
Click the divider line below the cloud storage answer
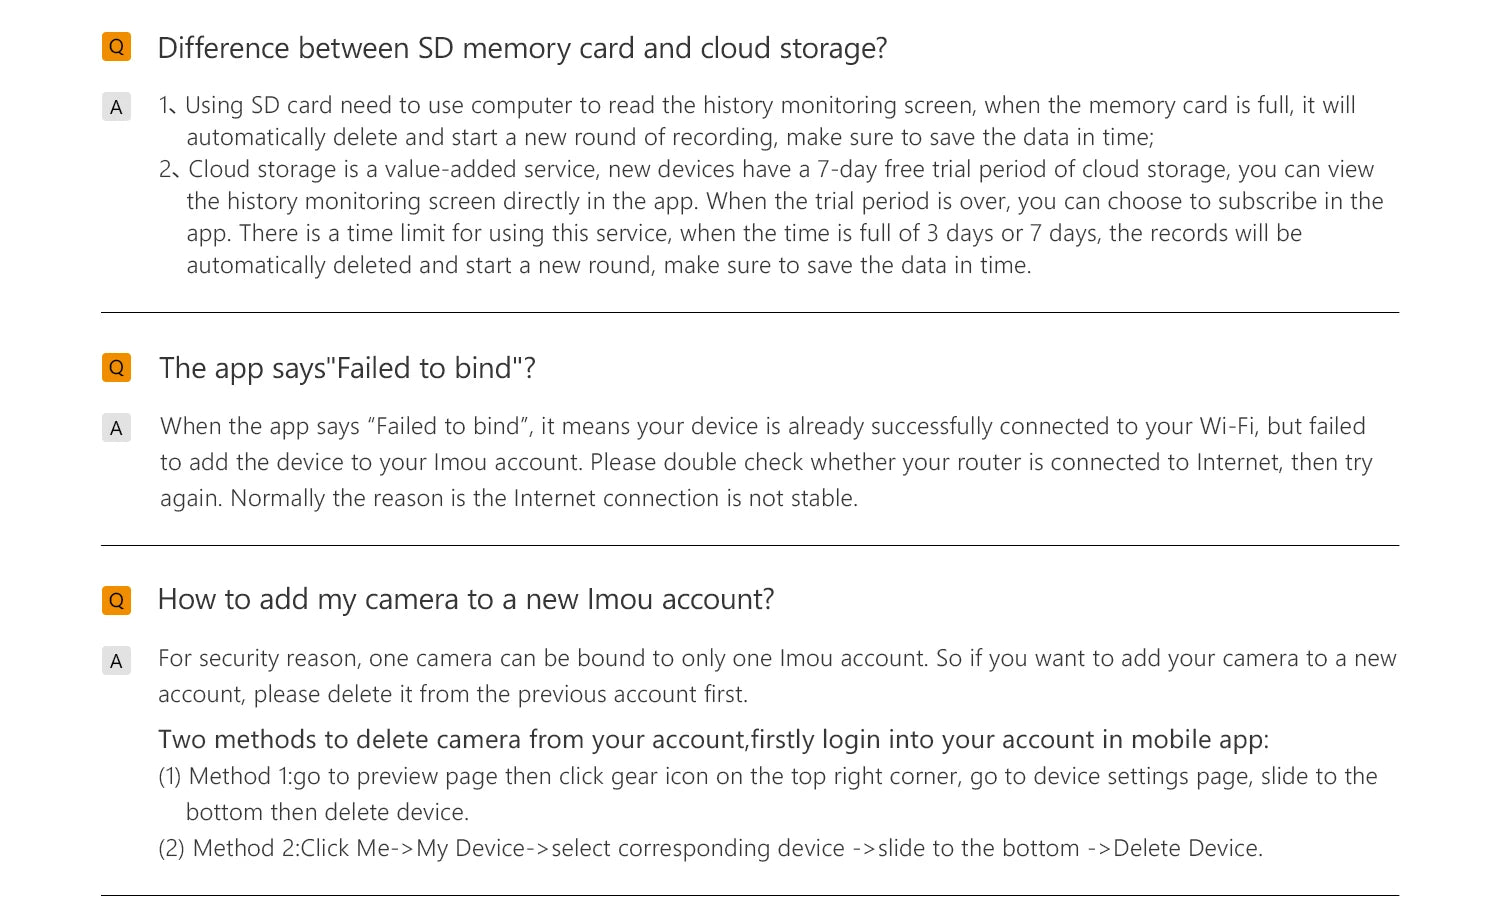coord(750,312)
